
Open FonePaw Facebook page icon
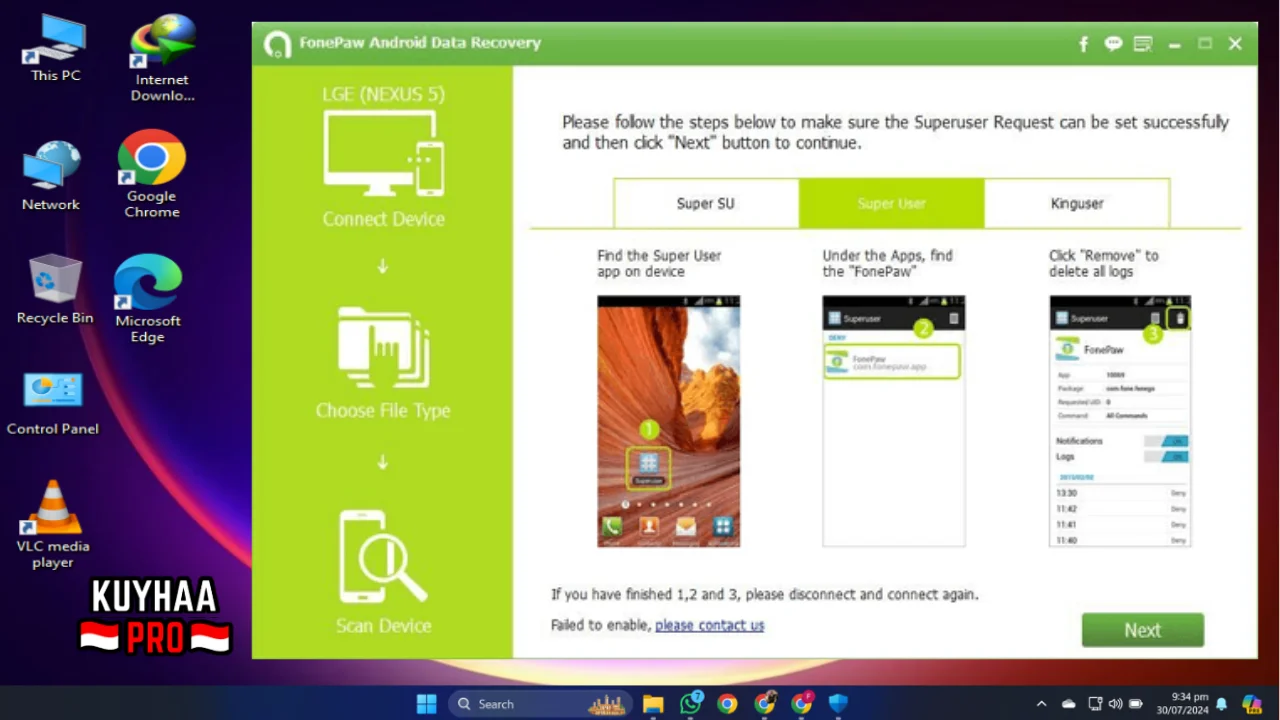click(x=1083, y=44)
